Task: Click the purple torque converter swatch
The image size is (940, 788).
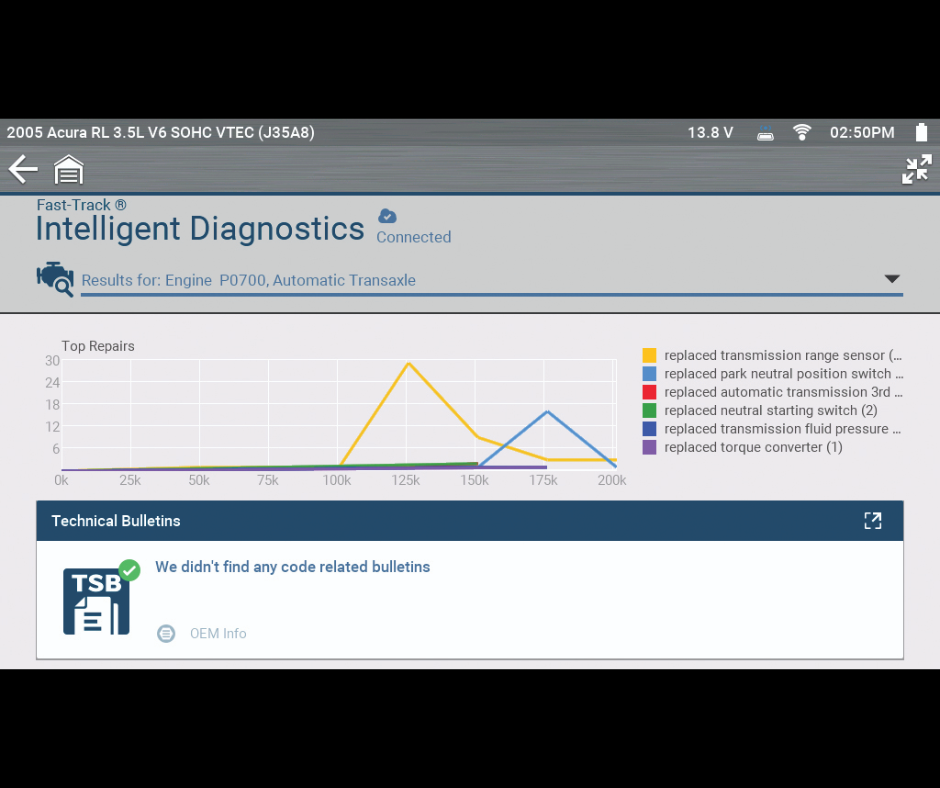Action: [x=649, y=447]
